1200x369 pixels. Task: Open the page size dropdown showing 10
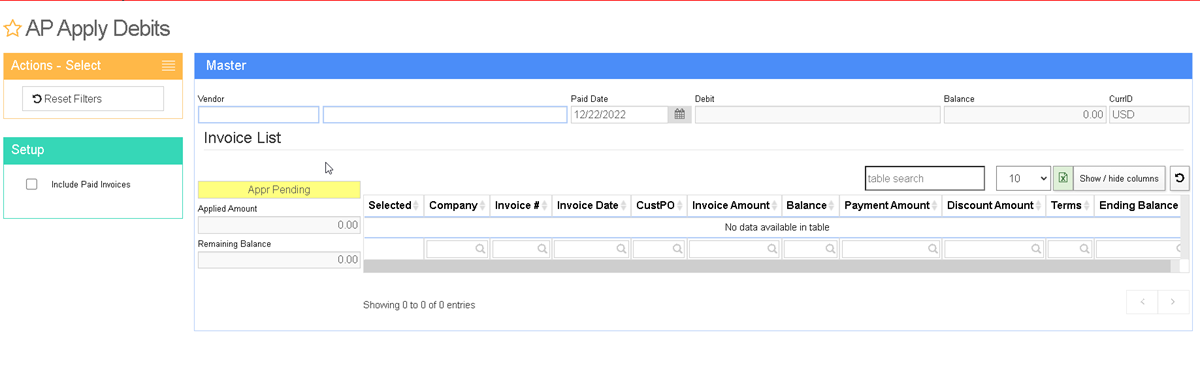pyautogui.click(x=1023, y=178)
